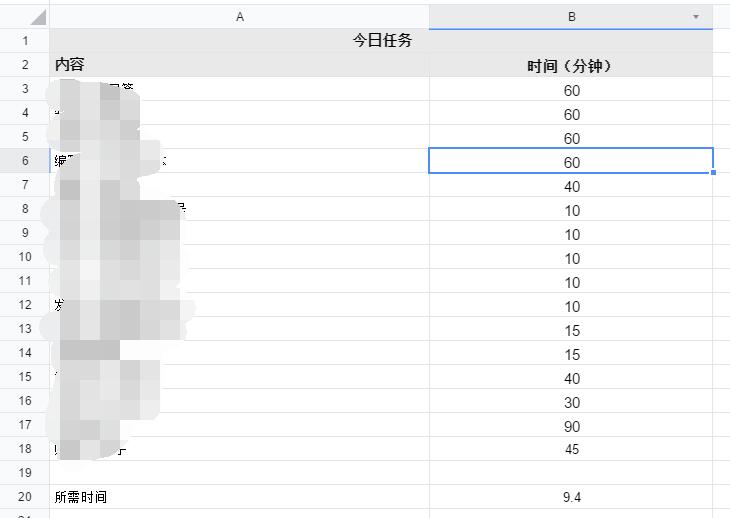Viewport: 730px width, 518px height.
Task: Click the value 45 in row 18
Action: 571,449
